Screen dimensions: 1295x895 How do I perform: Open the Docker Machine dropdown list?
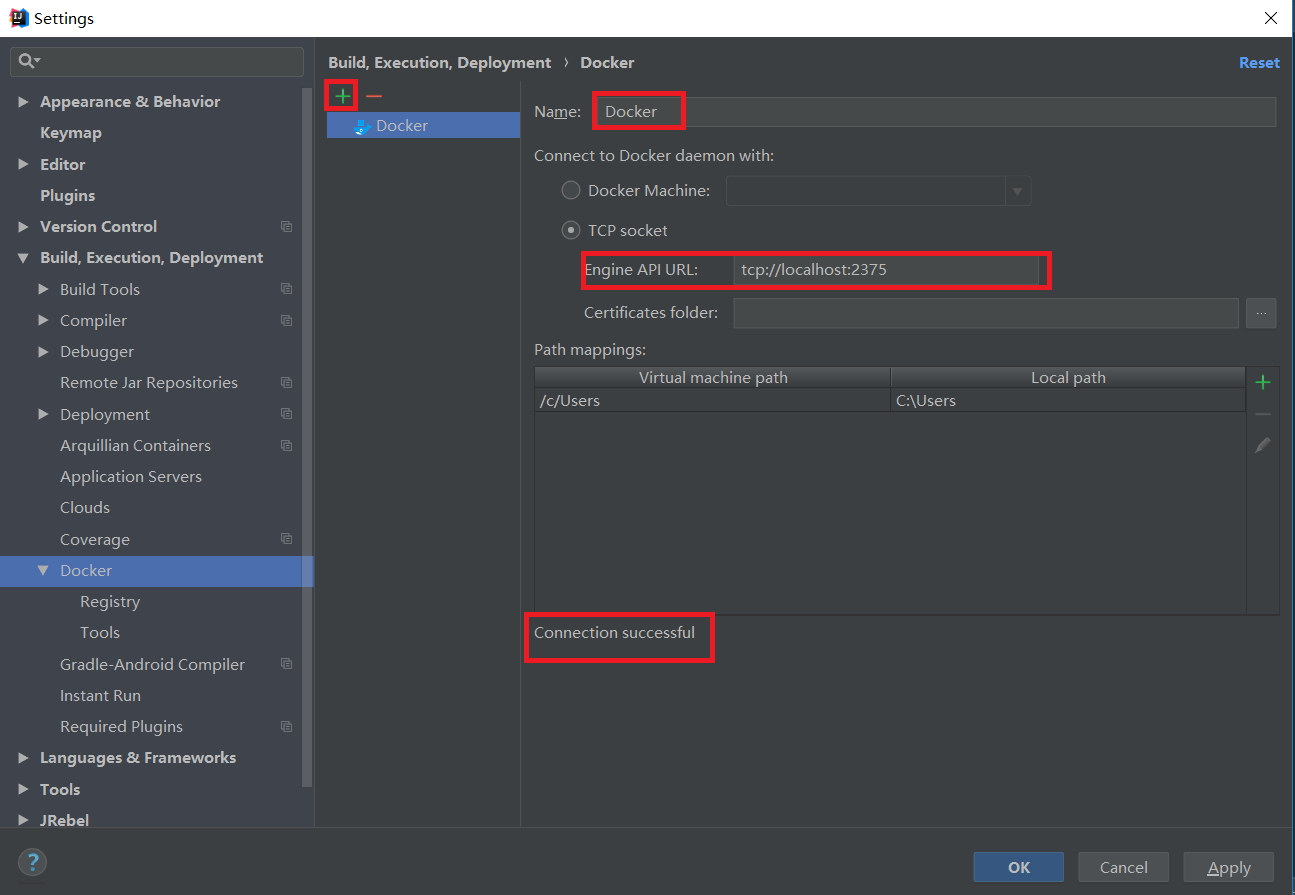[x=1018, y=191]
